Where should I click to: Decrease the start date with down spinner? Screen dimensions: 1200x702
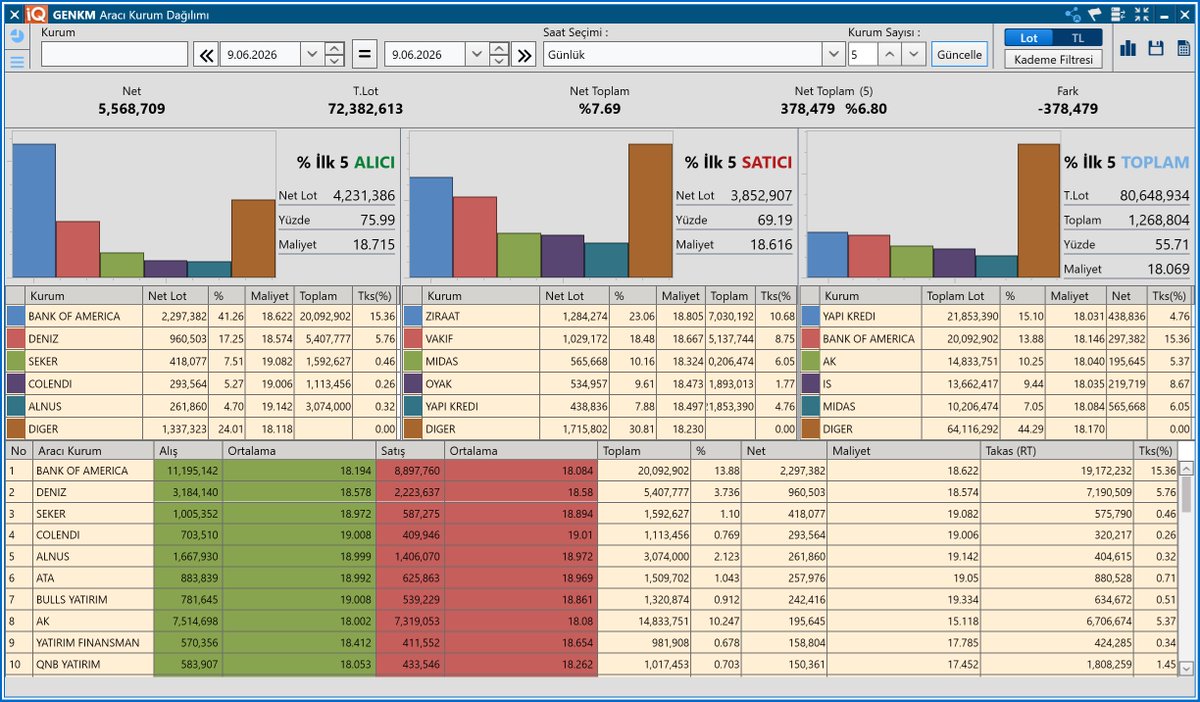tap(335, 61)
